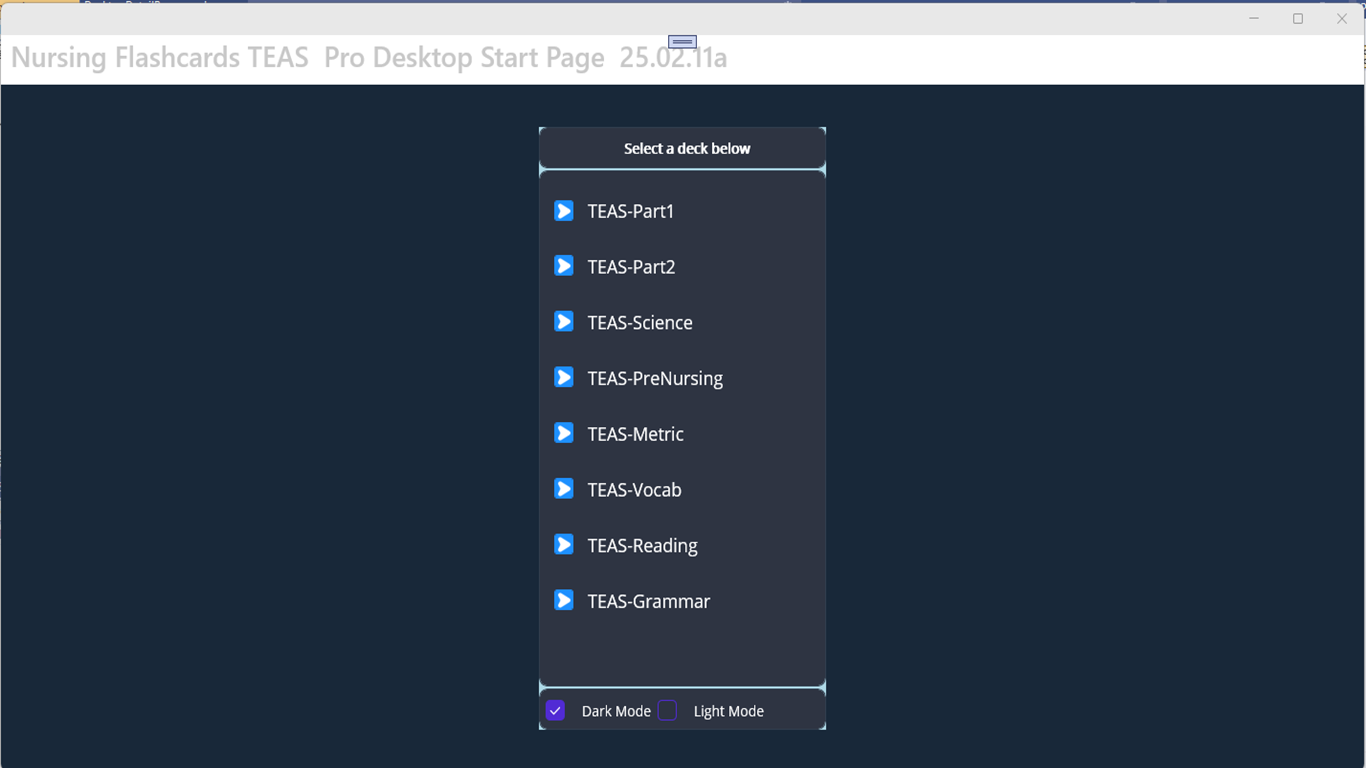This screenshot has width=1366, height=768.
Task: Click the play icon beside TEAS-Vocab
Action: tap(564, 489)
